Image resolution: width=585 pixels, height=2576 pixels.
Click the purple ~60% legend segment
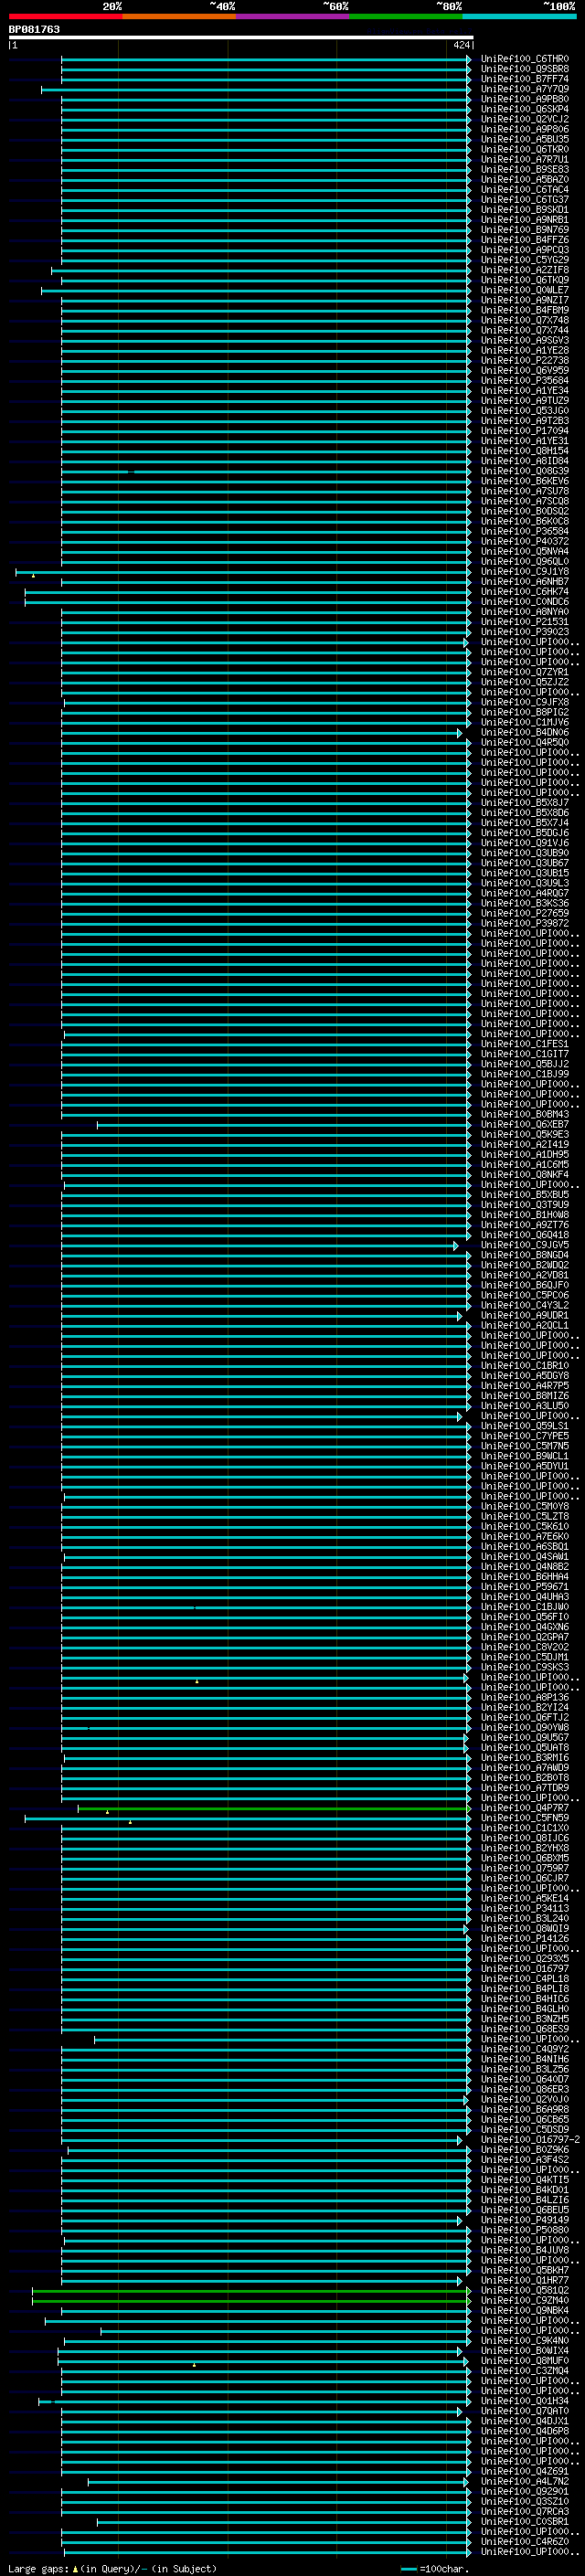[292, 16]
